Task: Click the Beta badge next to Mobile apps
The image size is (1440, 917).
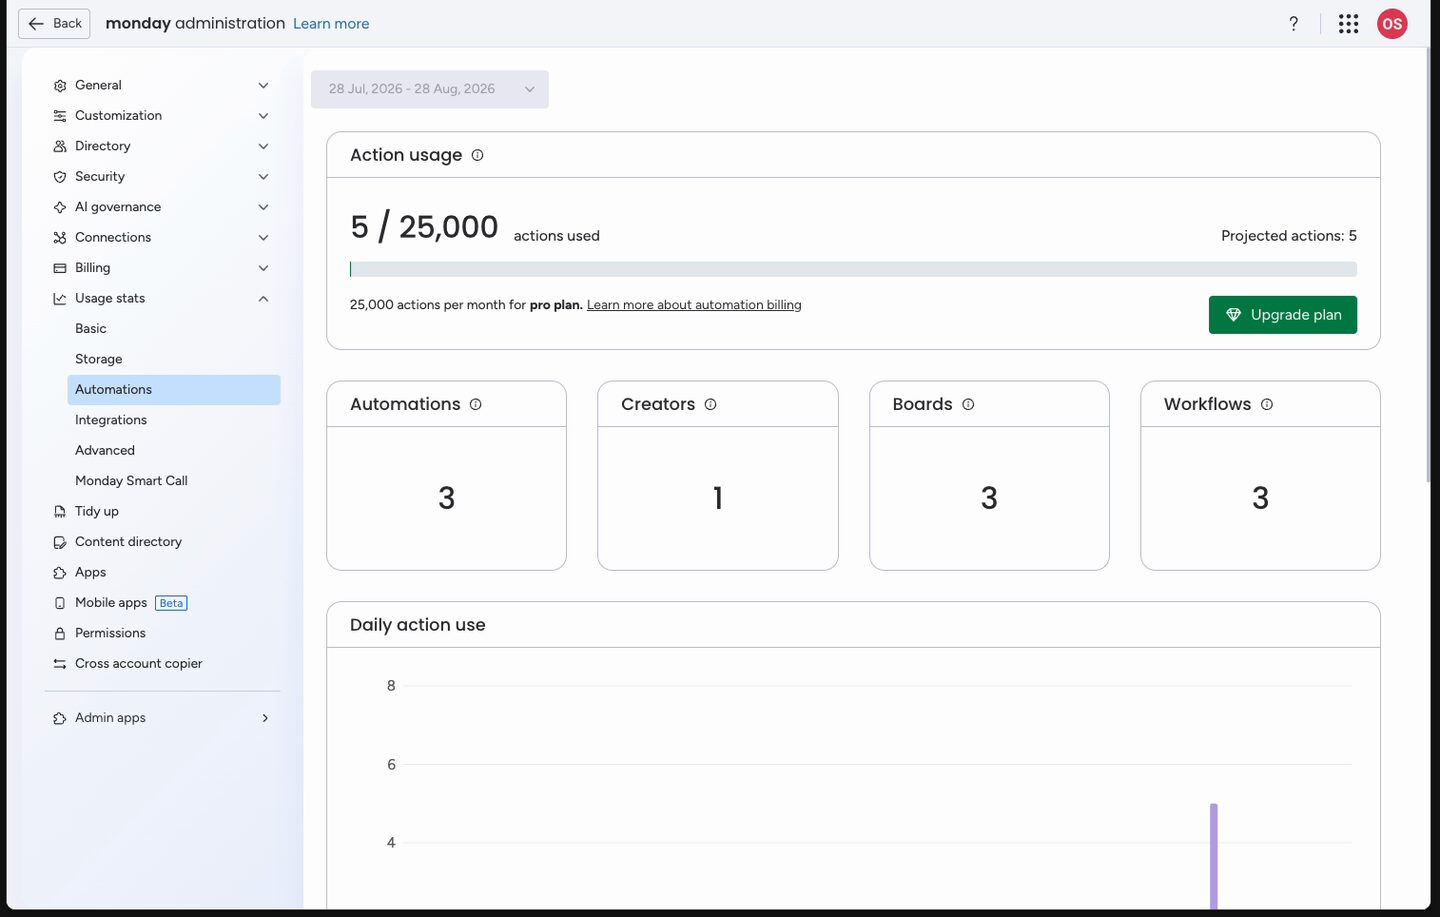Action: point(171,603)
